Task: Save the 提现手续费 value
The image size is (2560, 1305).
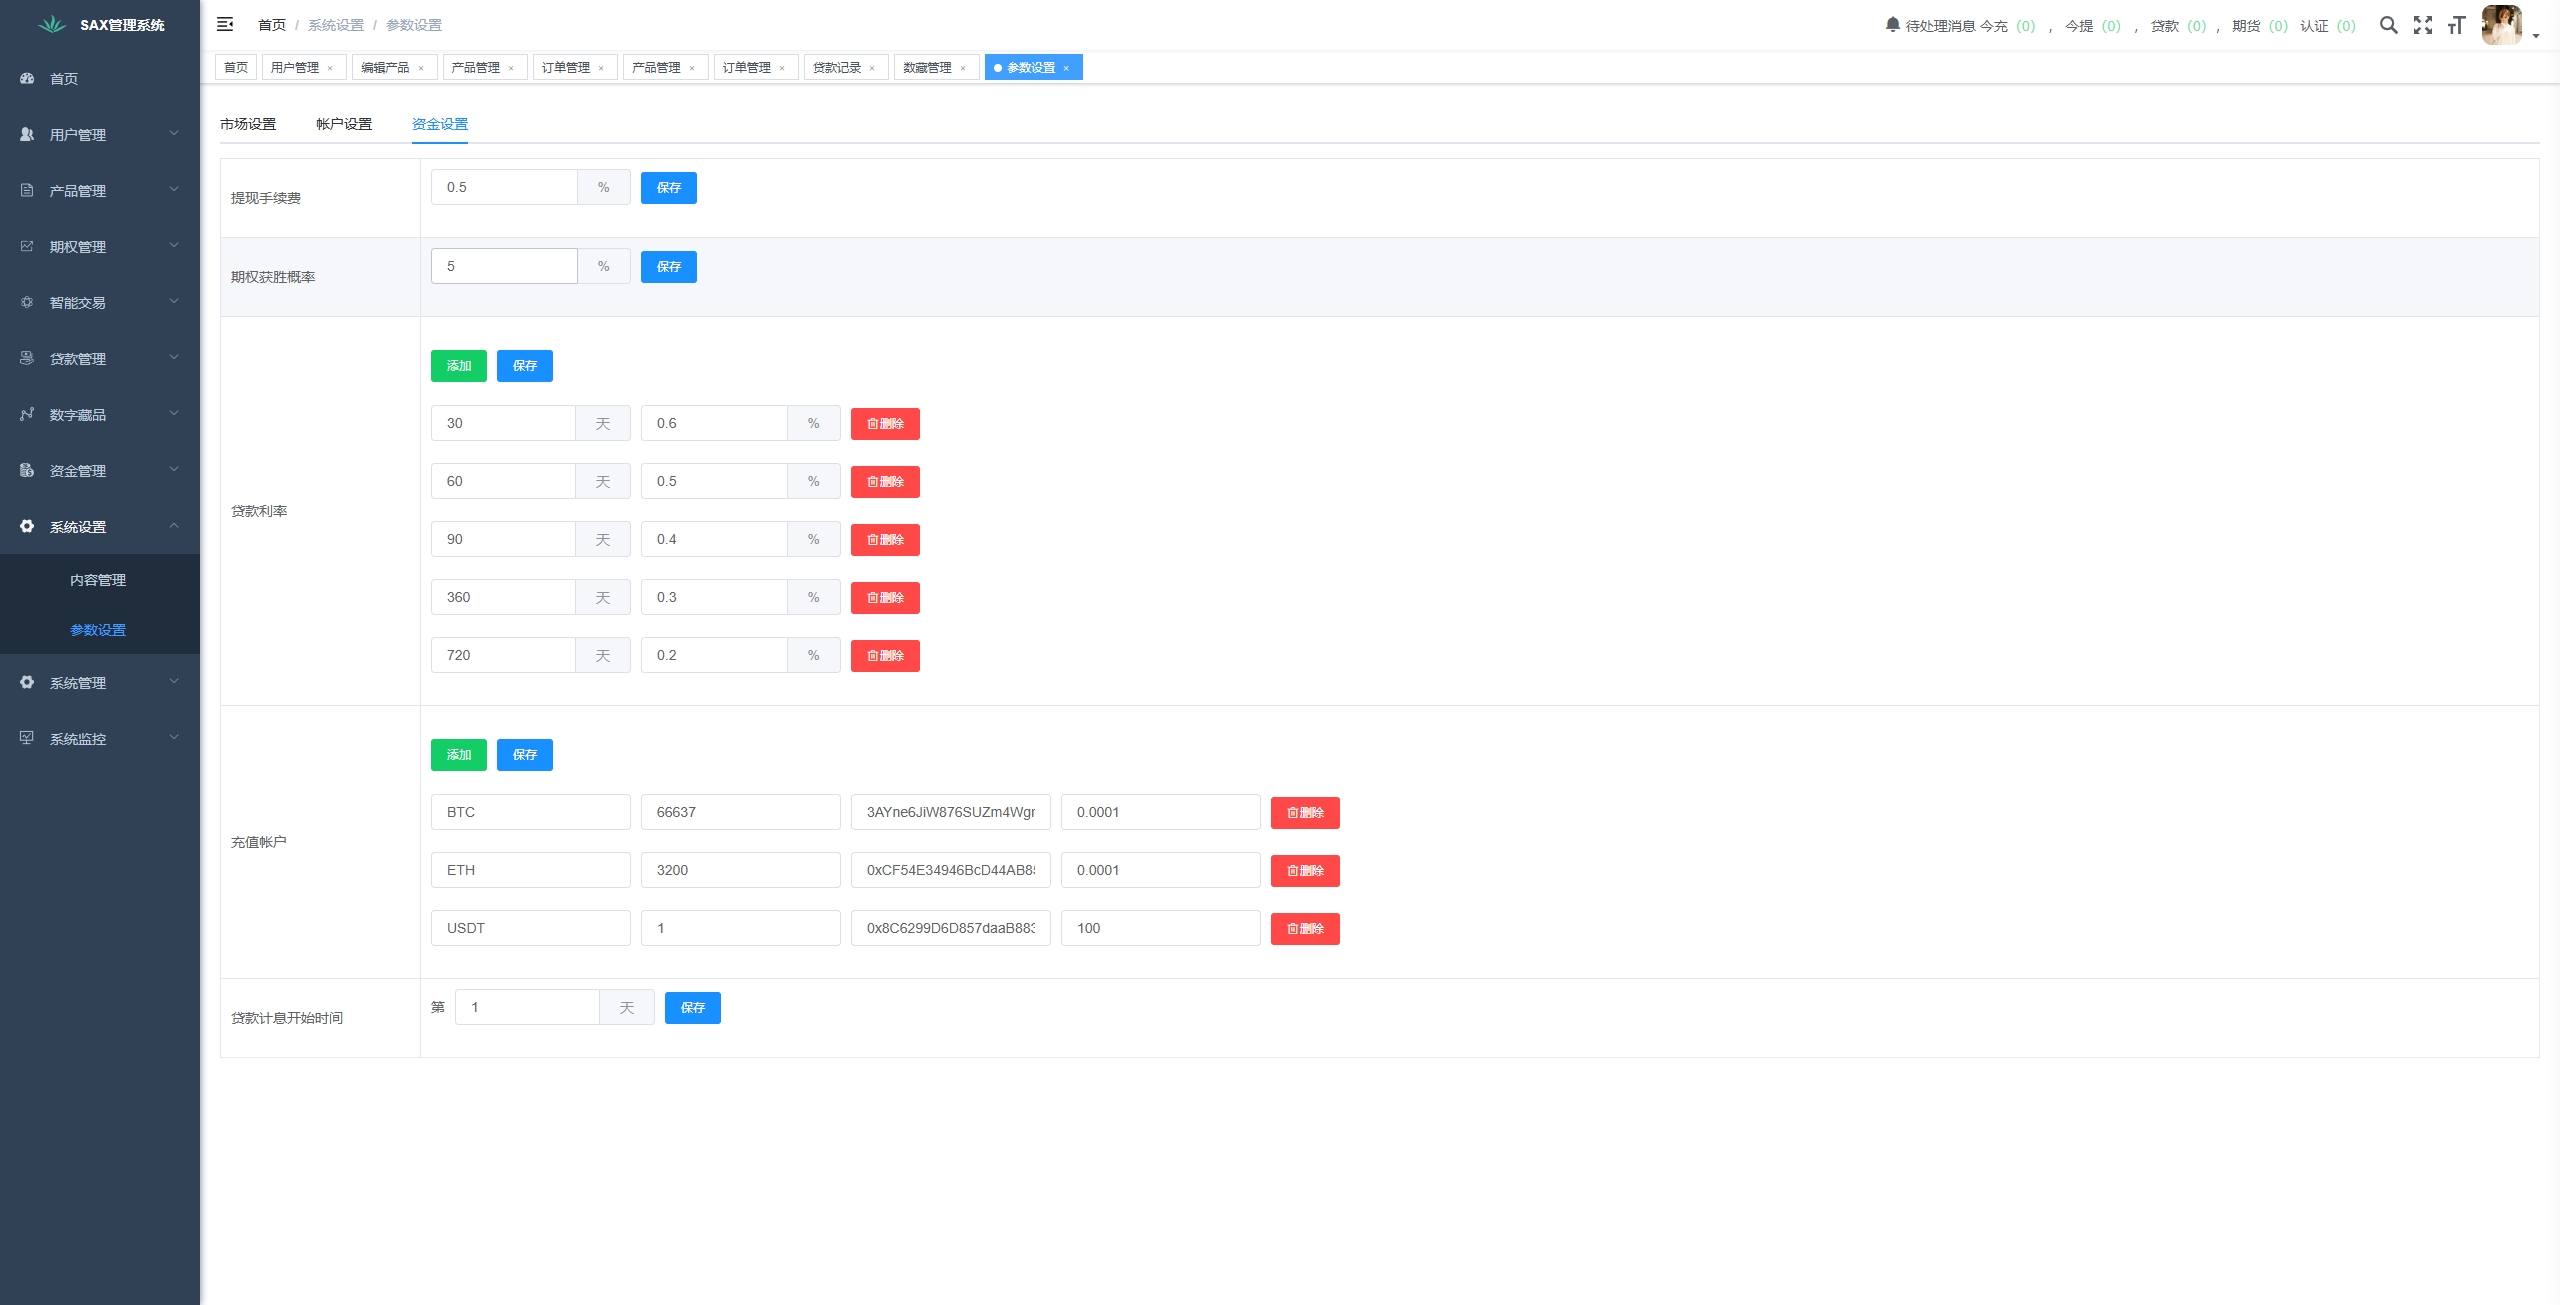Action: point(668,188)
